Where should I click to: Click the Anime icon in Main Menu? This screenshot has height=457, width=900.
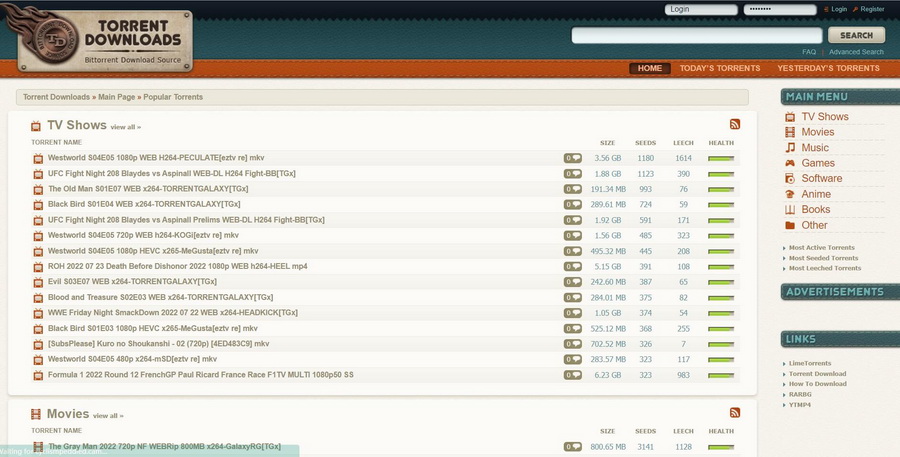pyautogui.click(x=790, y=194)
